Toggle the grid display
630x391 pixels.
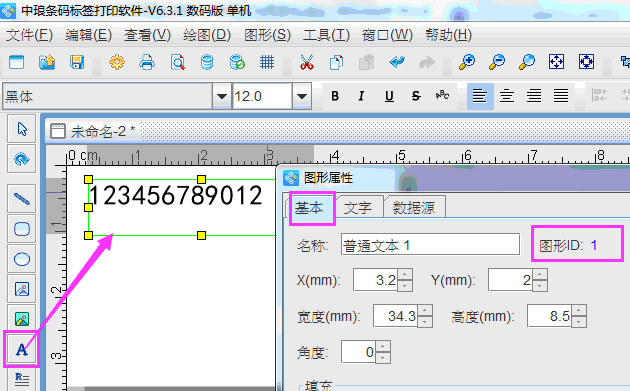[267, 62]
